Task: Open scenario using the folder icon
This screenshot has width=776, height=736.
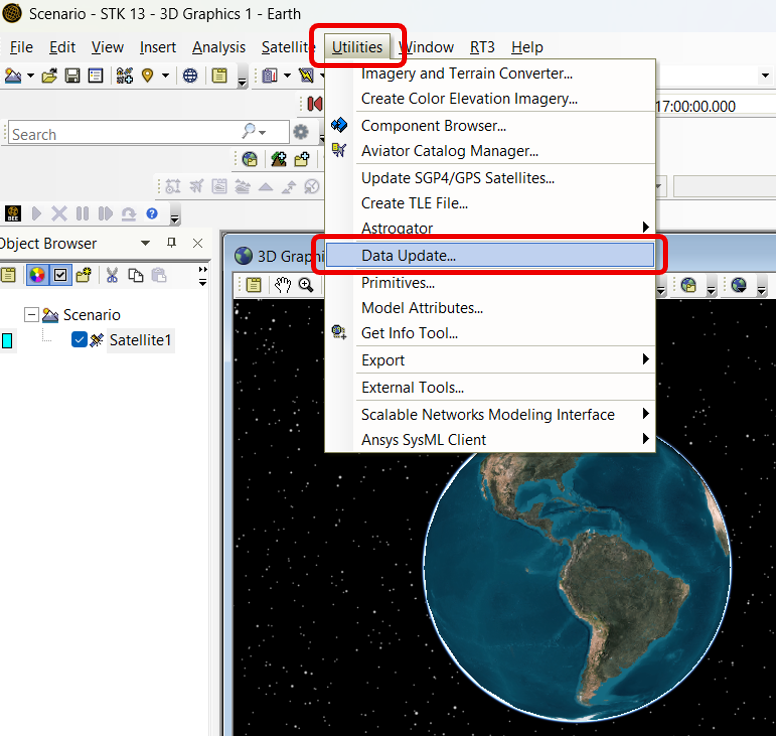Action: 49,76
